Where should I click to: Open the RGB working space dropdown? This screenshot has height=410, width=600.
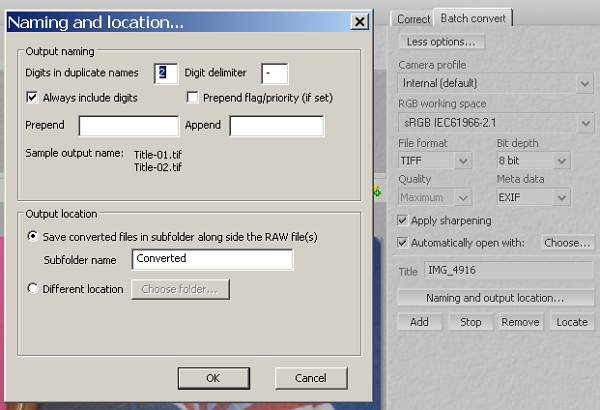pyautogui.click(x=496, y=123)
